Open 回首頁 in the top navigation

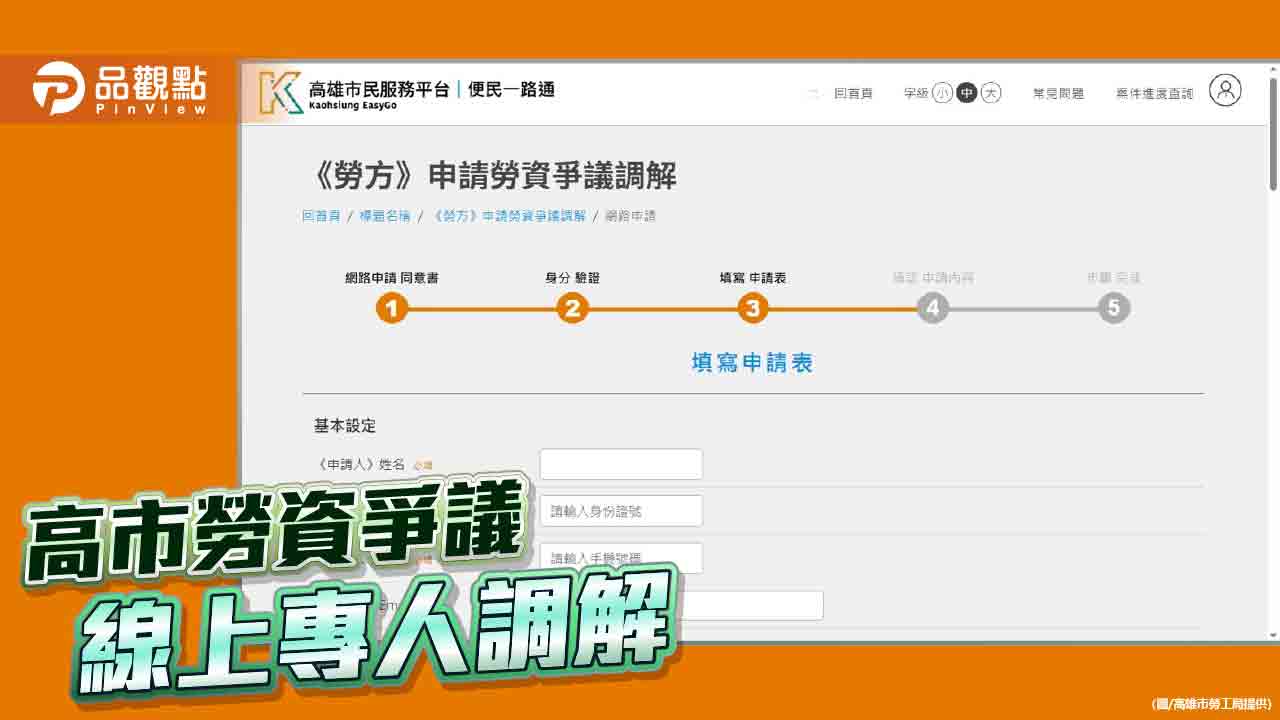(853, 93)
